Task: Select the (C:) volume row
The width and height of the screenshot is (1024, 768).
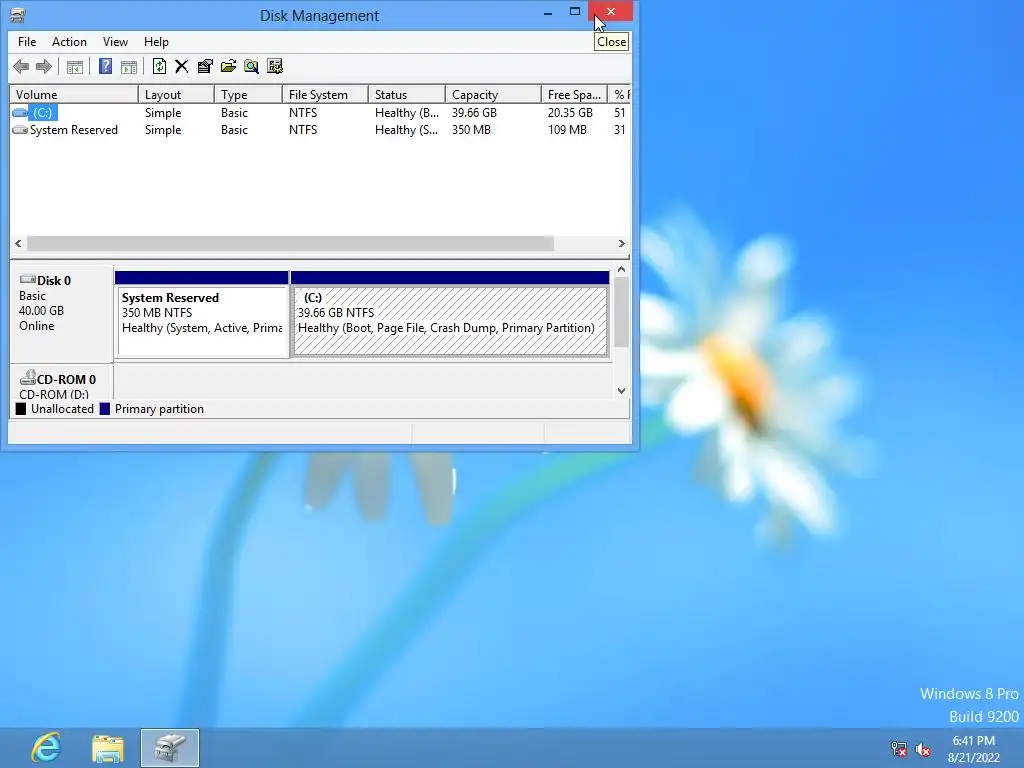Action: (320, 113)
